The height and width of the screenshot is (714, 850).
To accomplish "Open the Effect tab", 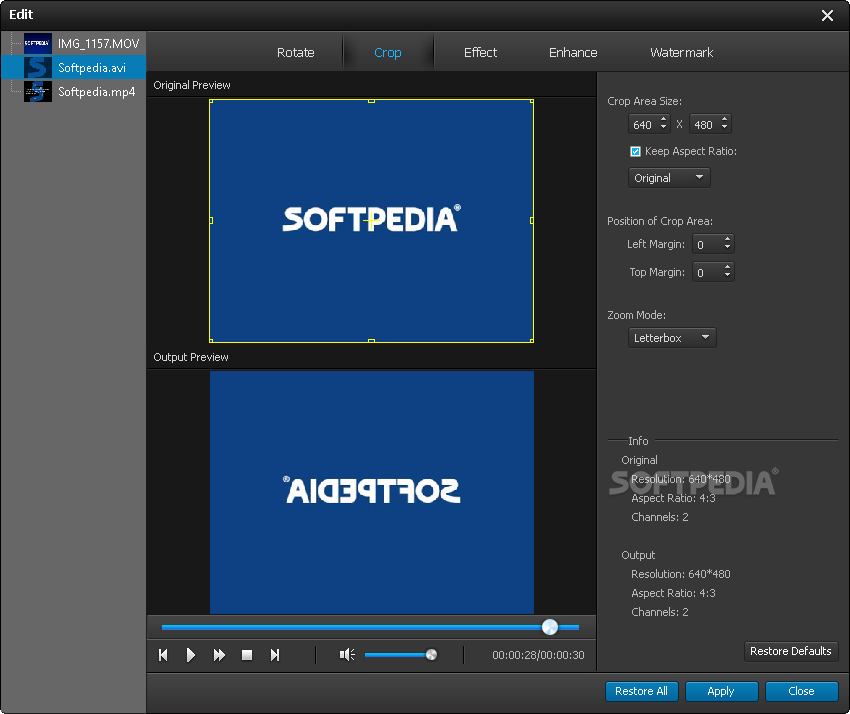I will coord(480,53).
